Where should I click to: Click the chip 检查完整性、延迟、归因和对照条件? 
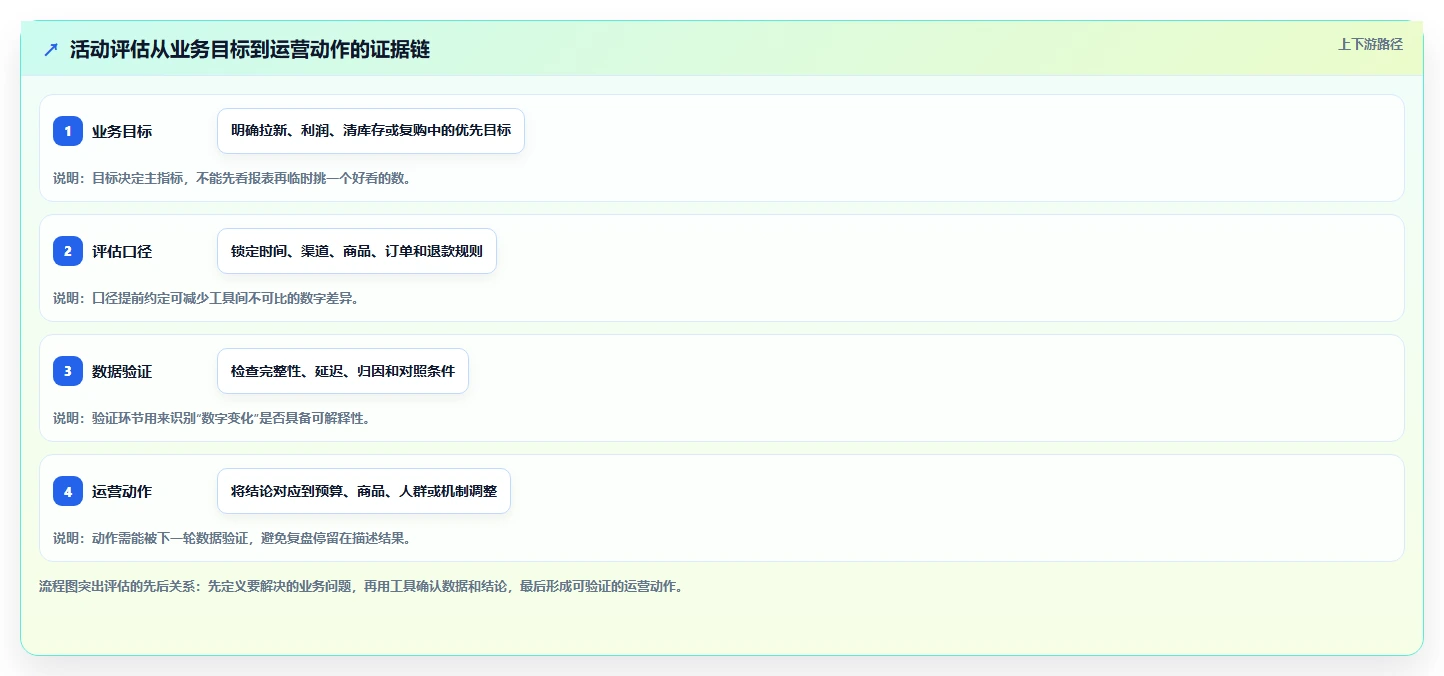(x=343, y=371)
